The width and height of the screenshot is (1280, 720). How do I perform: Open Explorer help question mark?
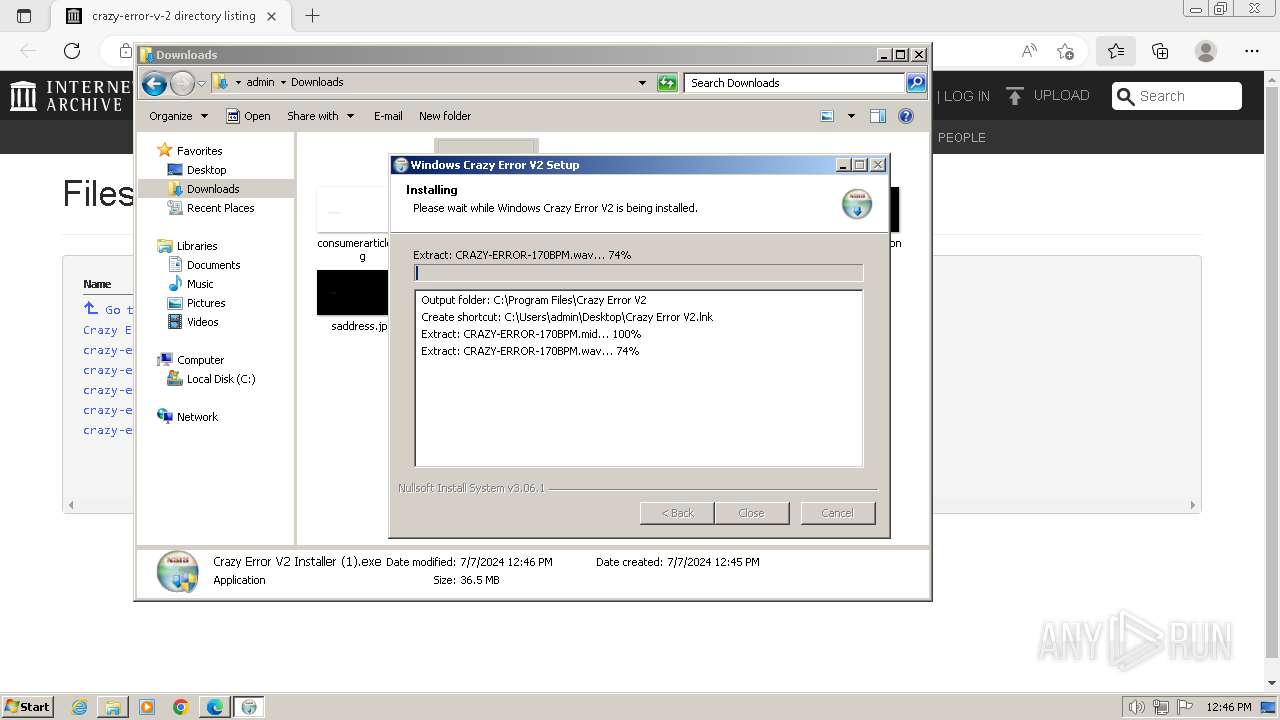click(906, 116)
